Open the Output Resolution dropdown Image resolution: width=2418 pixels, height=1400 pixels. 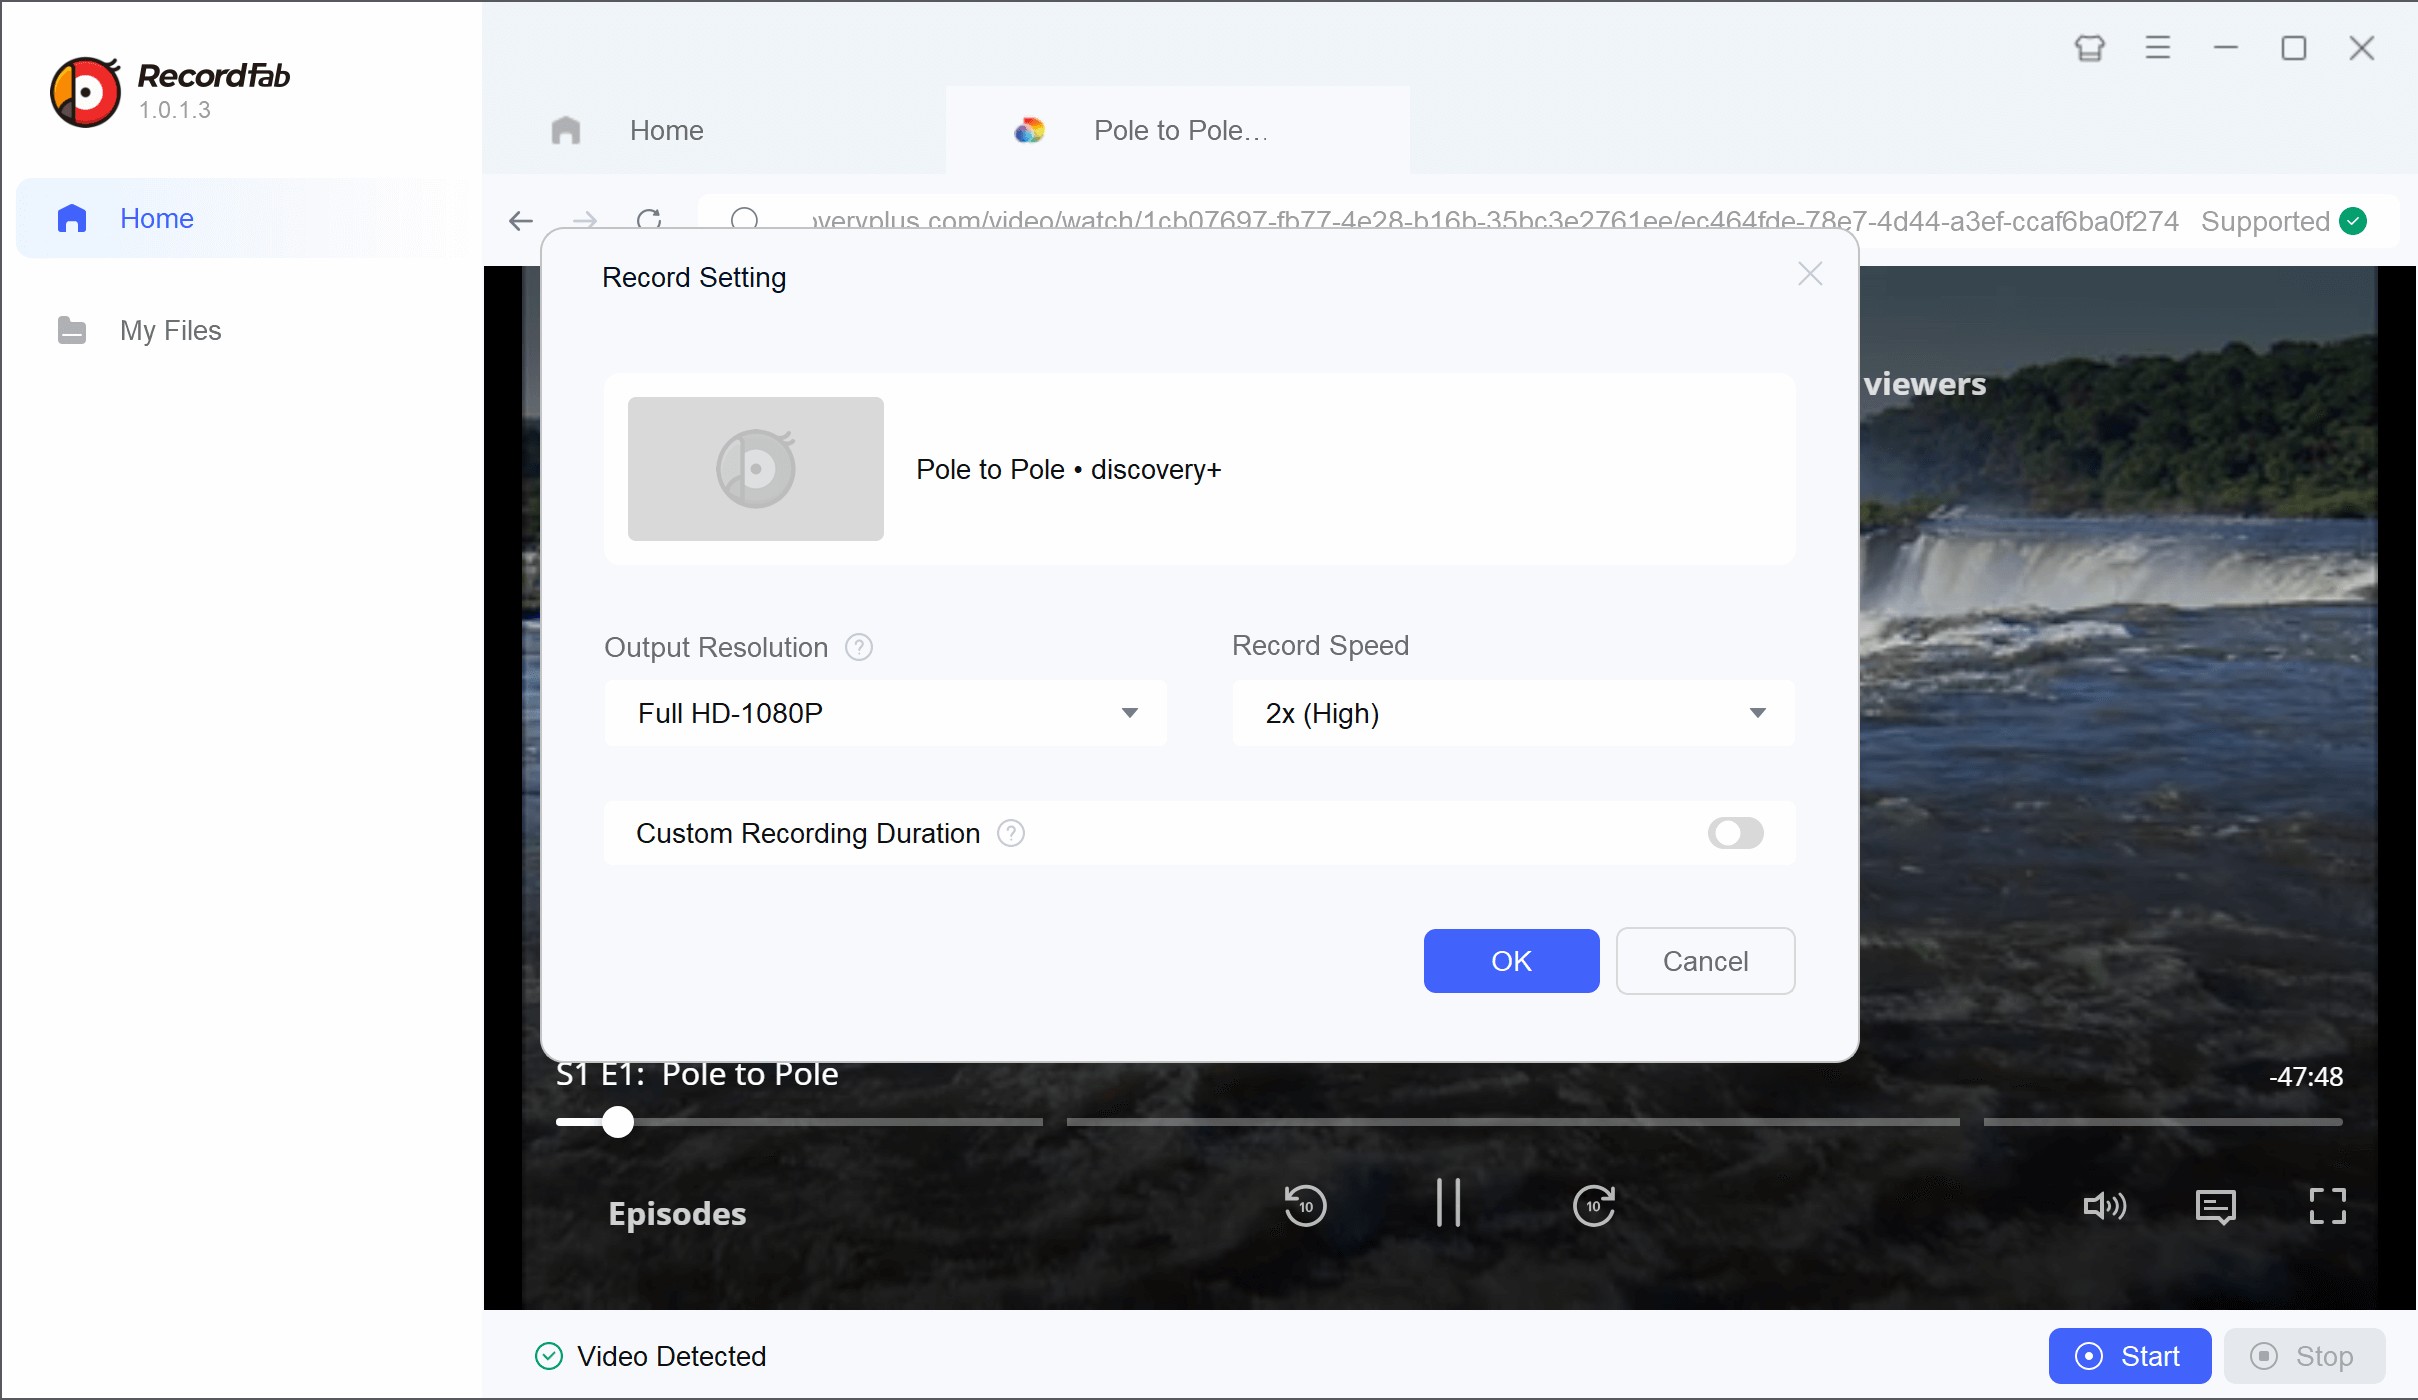point(885,713)
